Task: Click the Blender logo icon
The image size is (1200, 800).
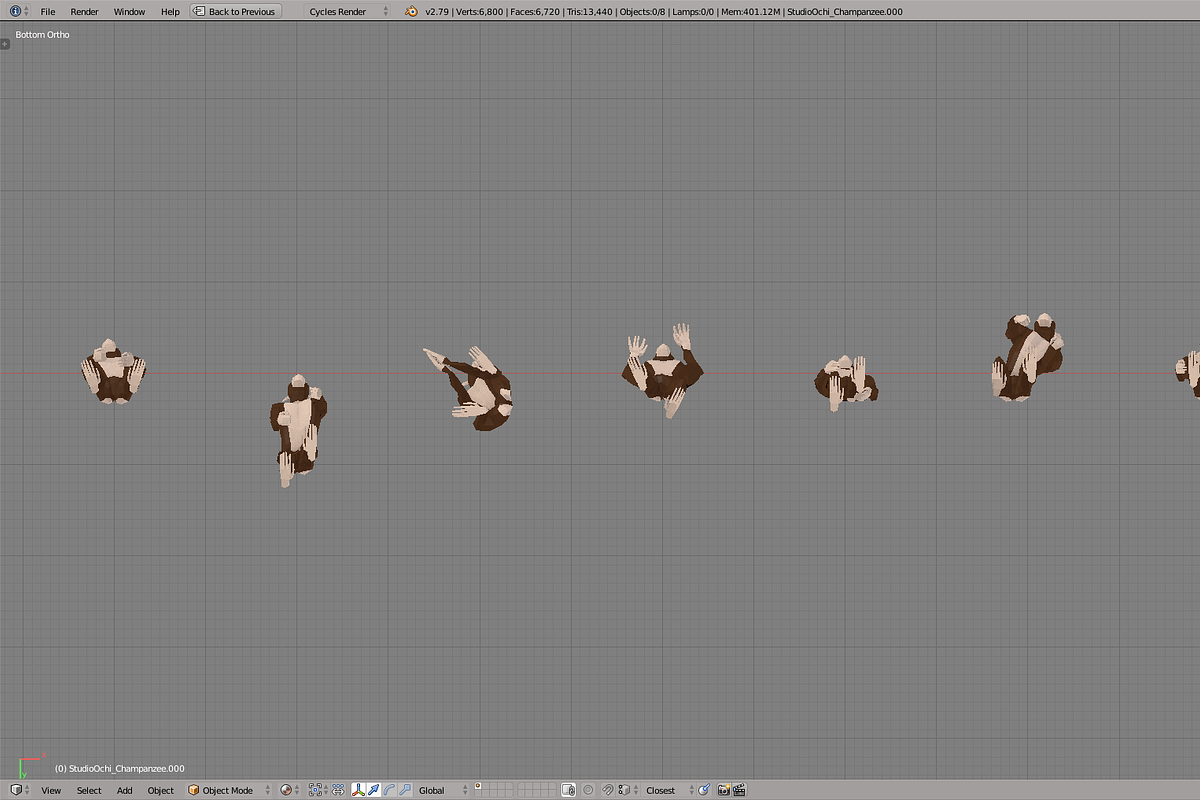Action: click(x=412, y=11)
